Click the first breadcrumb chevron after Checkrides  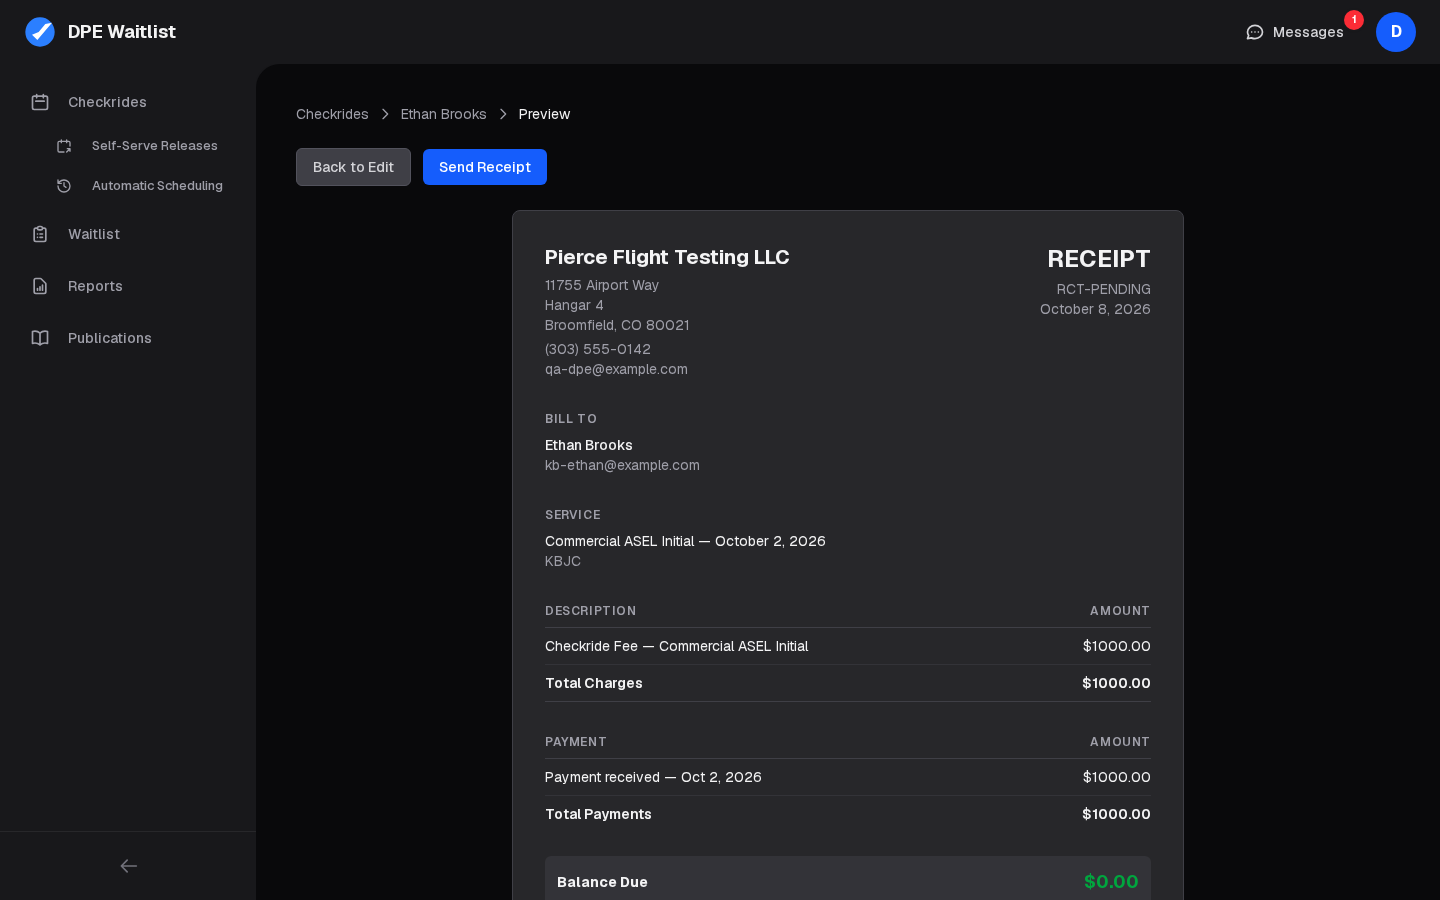point(385,114)
